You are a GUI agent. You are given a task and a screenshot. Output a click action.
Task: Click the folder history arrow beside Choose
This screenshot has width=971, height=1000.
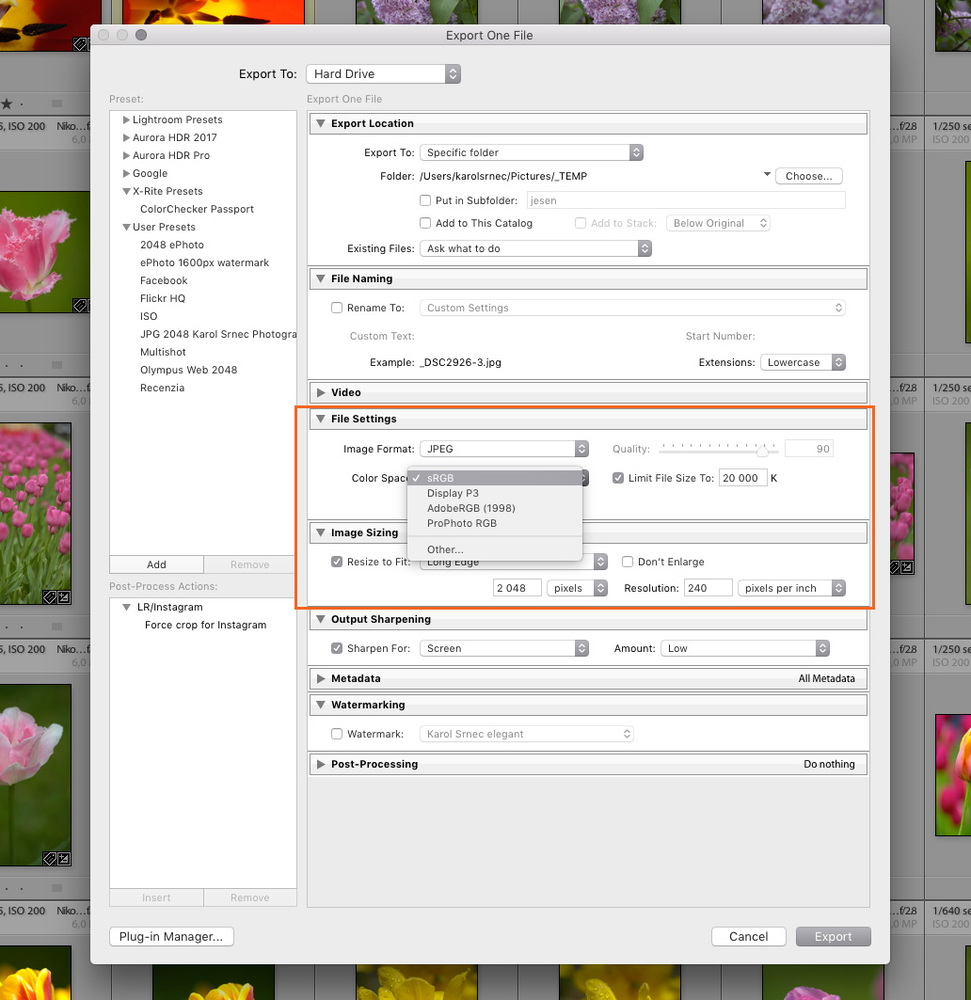coord(767,175)
